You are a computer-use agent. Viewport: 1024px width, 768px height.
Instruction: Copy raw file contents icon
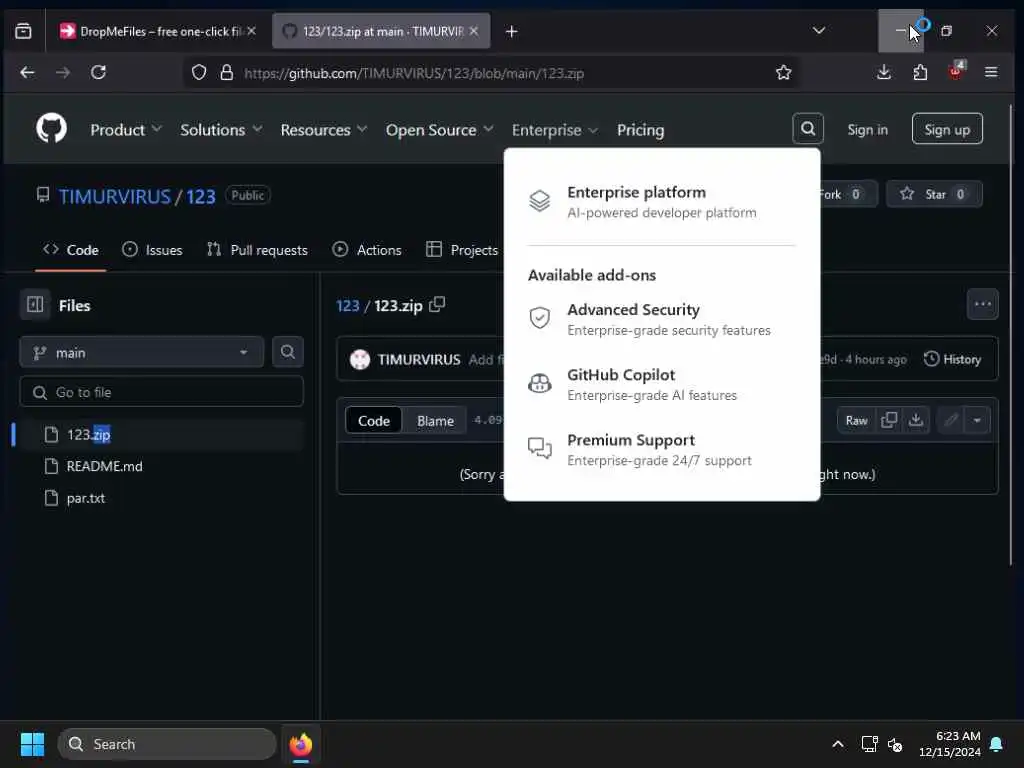[889, 420]
